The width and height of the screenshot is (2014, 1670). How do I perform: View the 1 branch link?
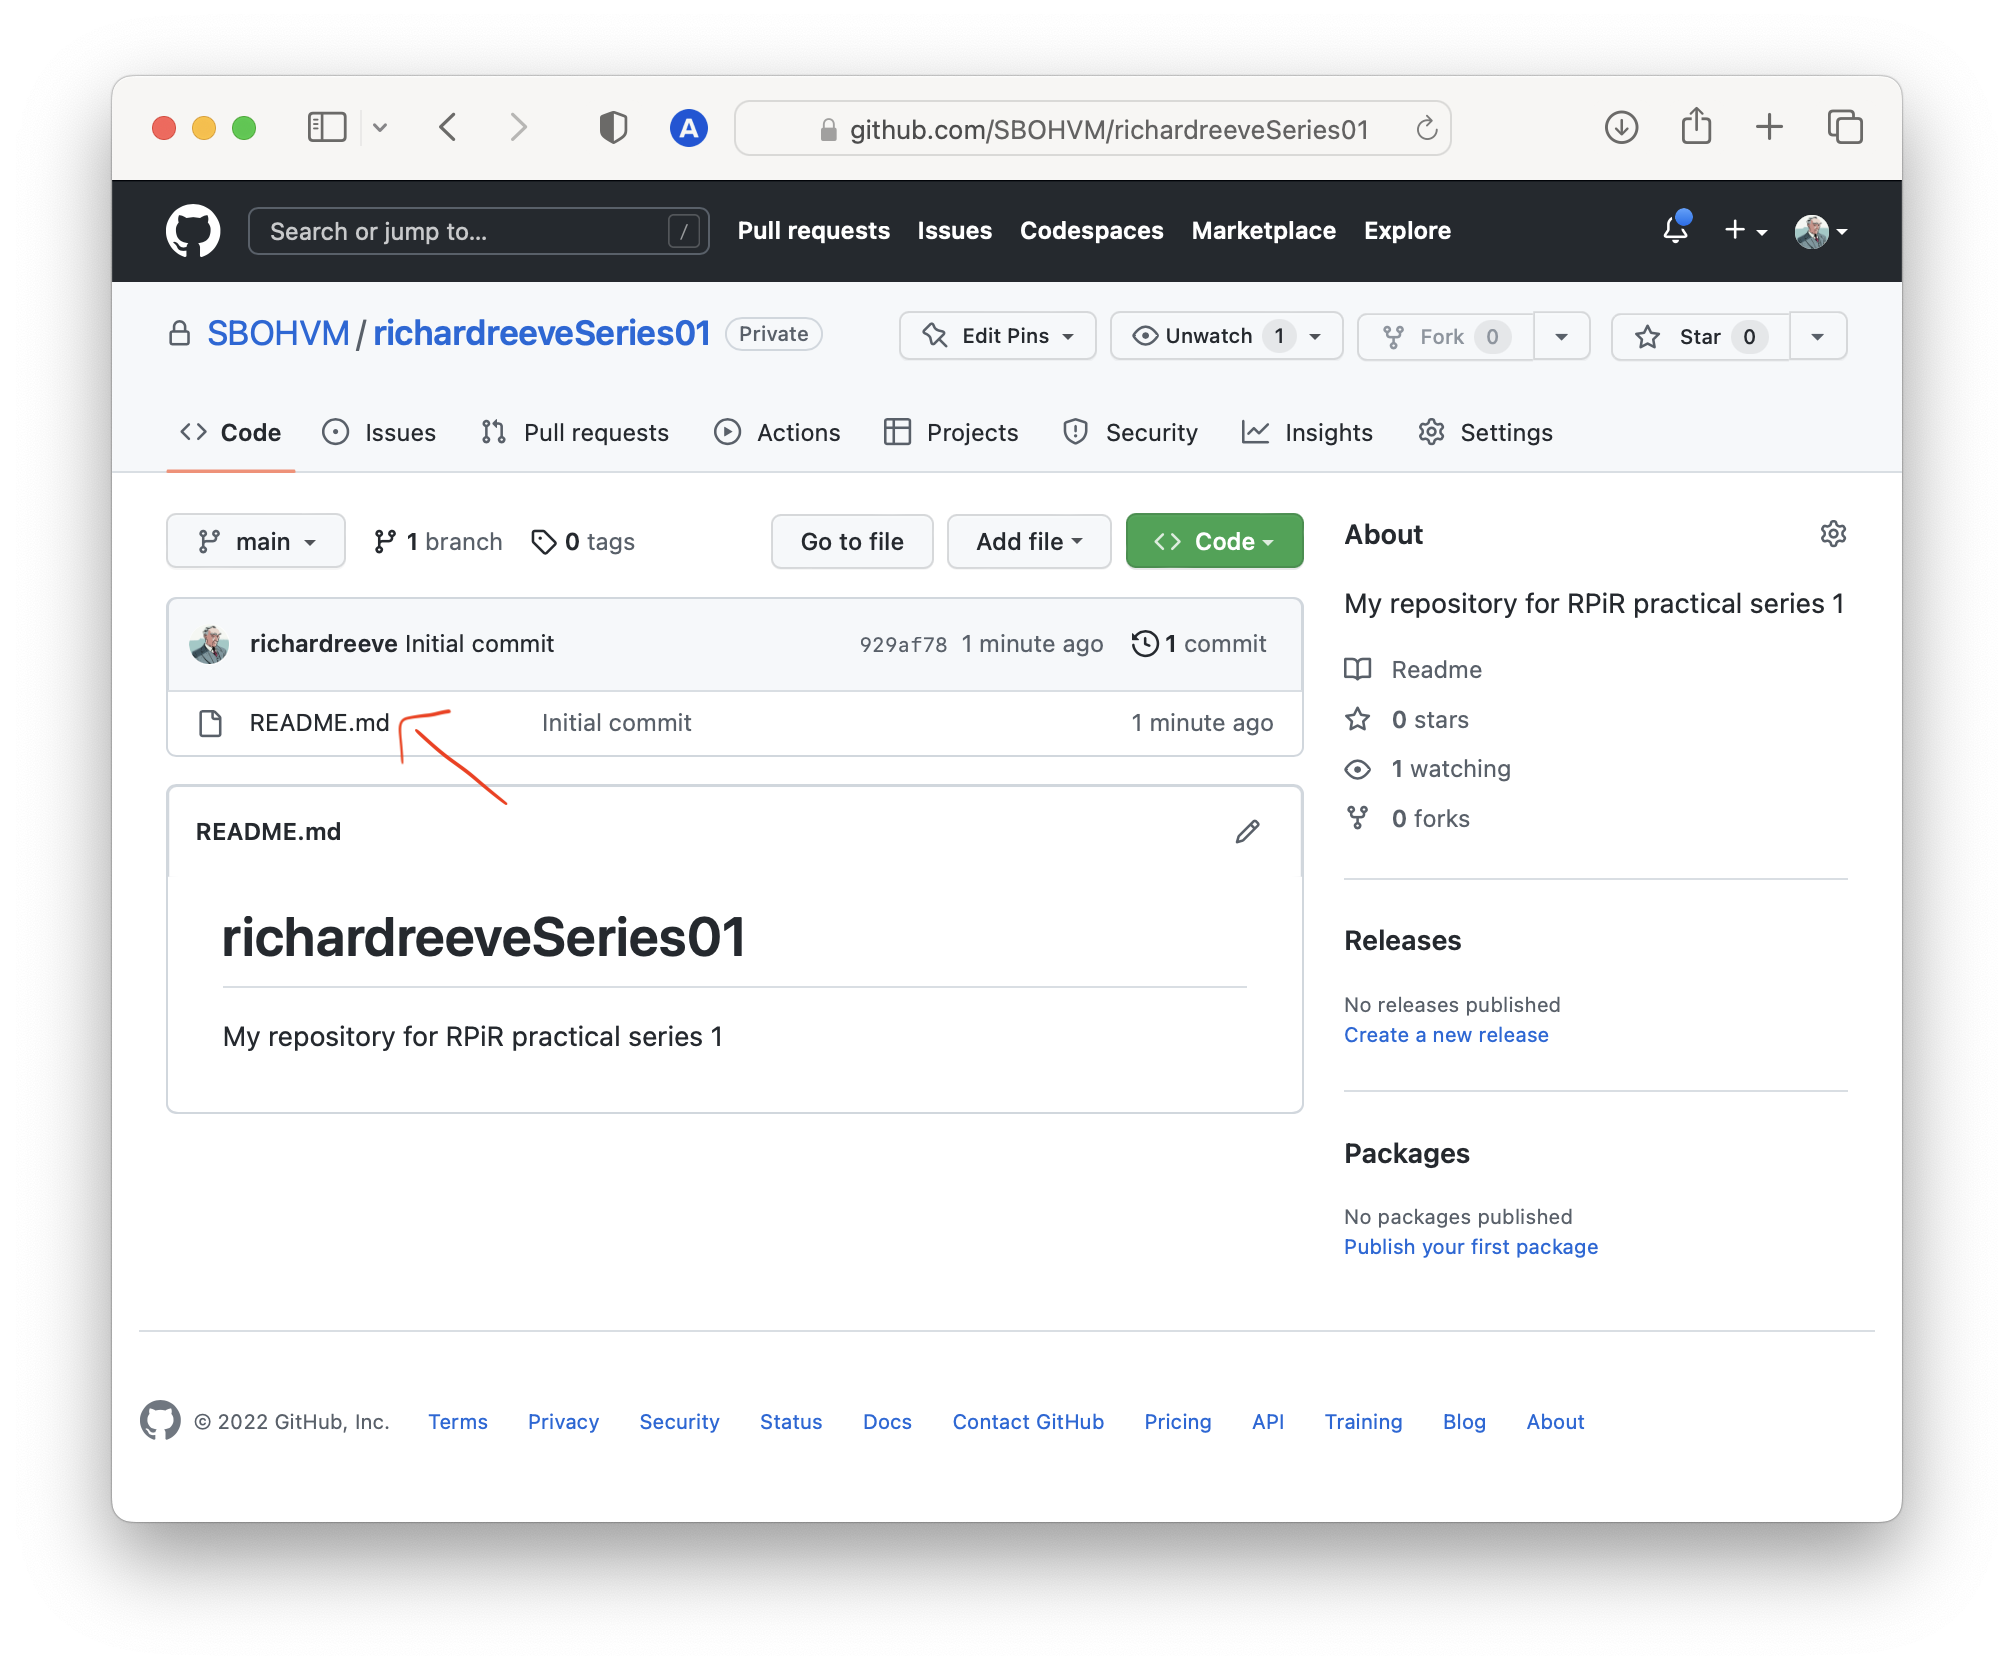click(438, 541)
